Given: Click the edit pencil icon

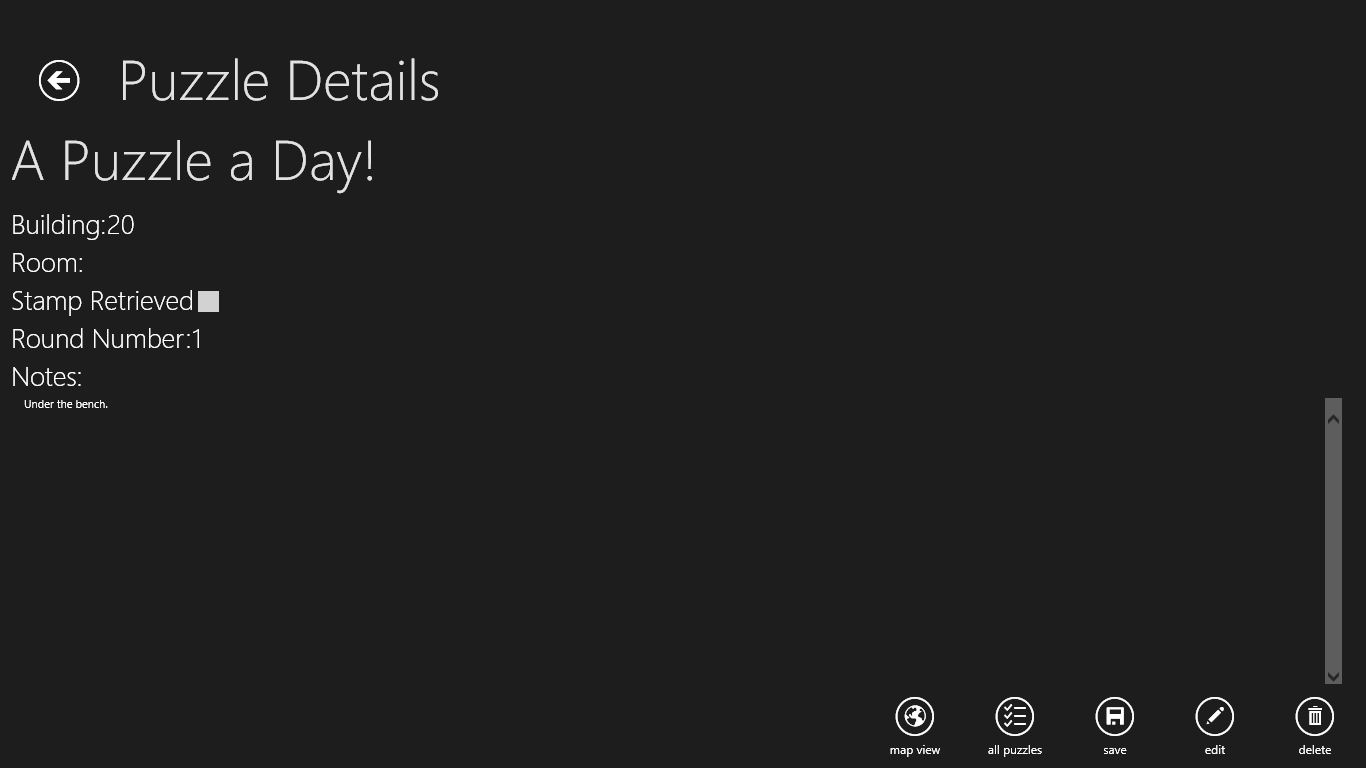Looking at the screenshot, I should pyautogui.click(x=1214, y=716).
